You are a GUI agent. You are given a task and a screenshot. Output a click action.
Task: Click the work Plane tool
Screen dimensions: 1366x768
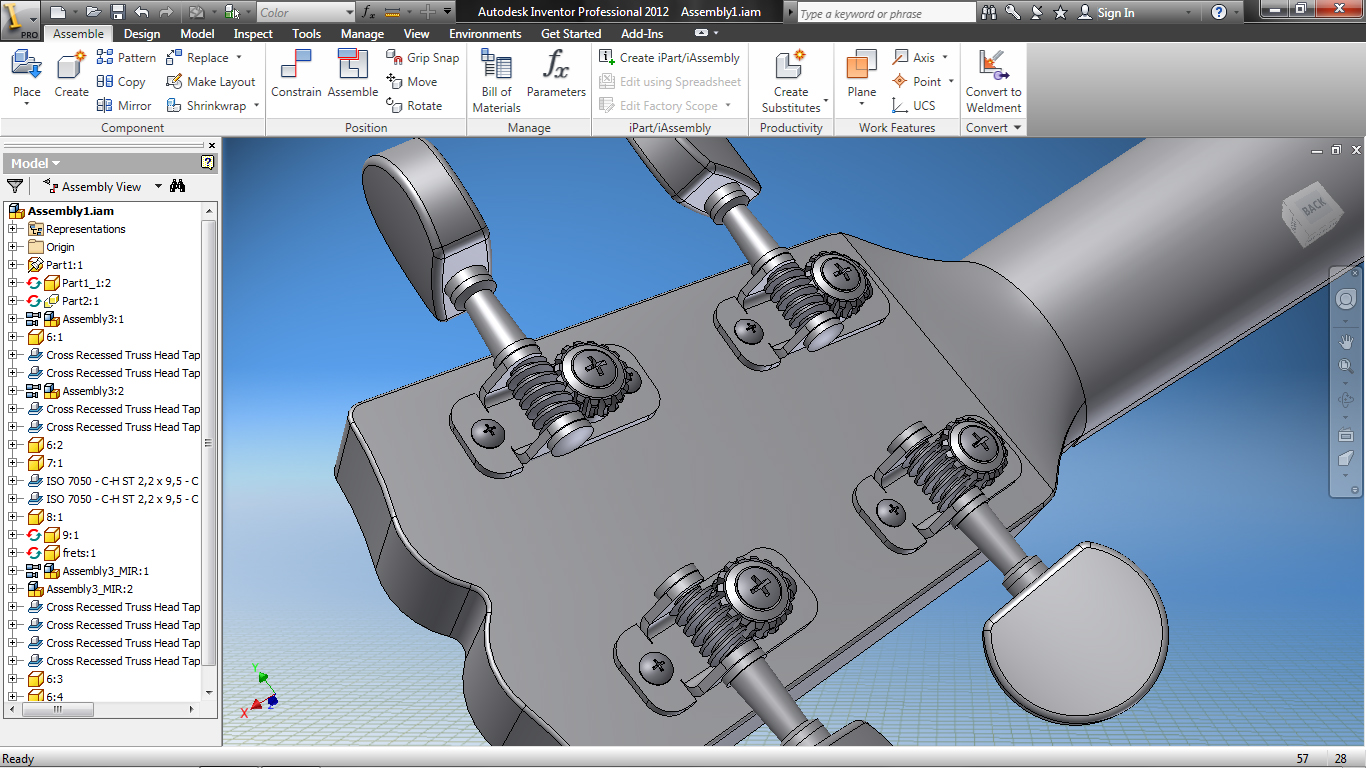click(x=862, y=77)
